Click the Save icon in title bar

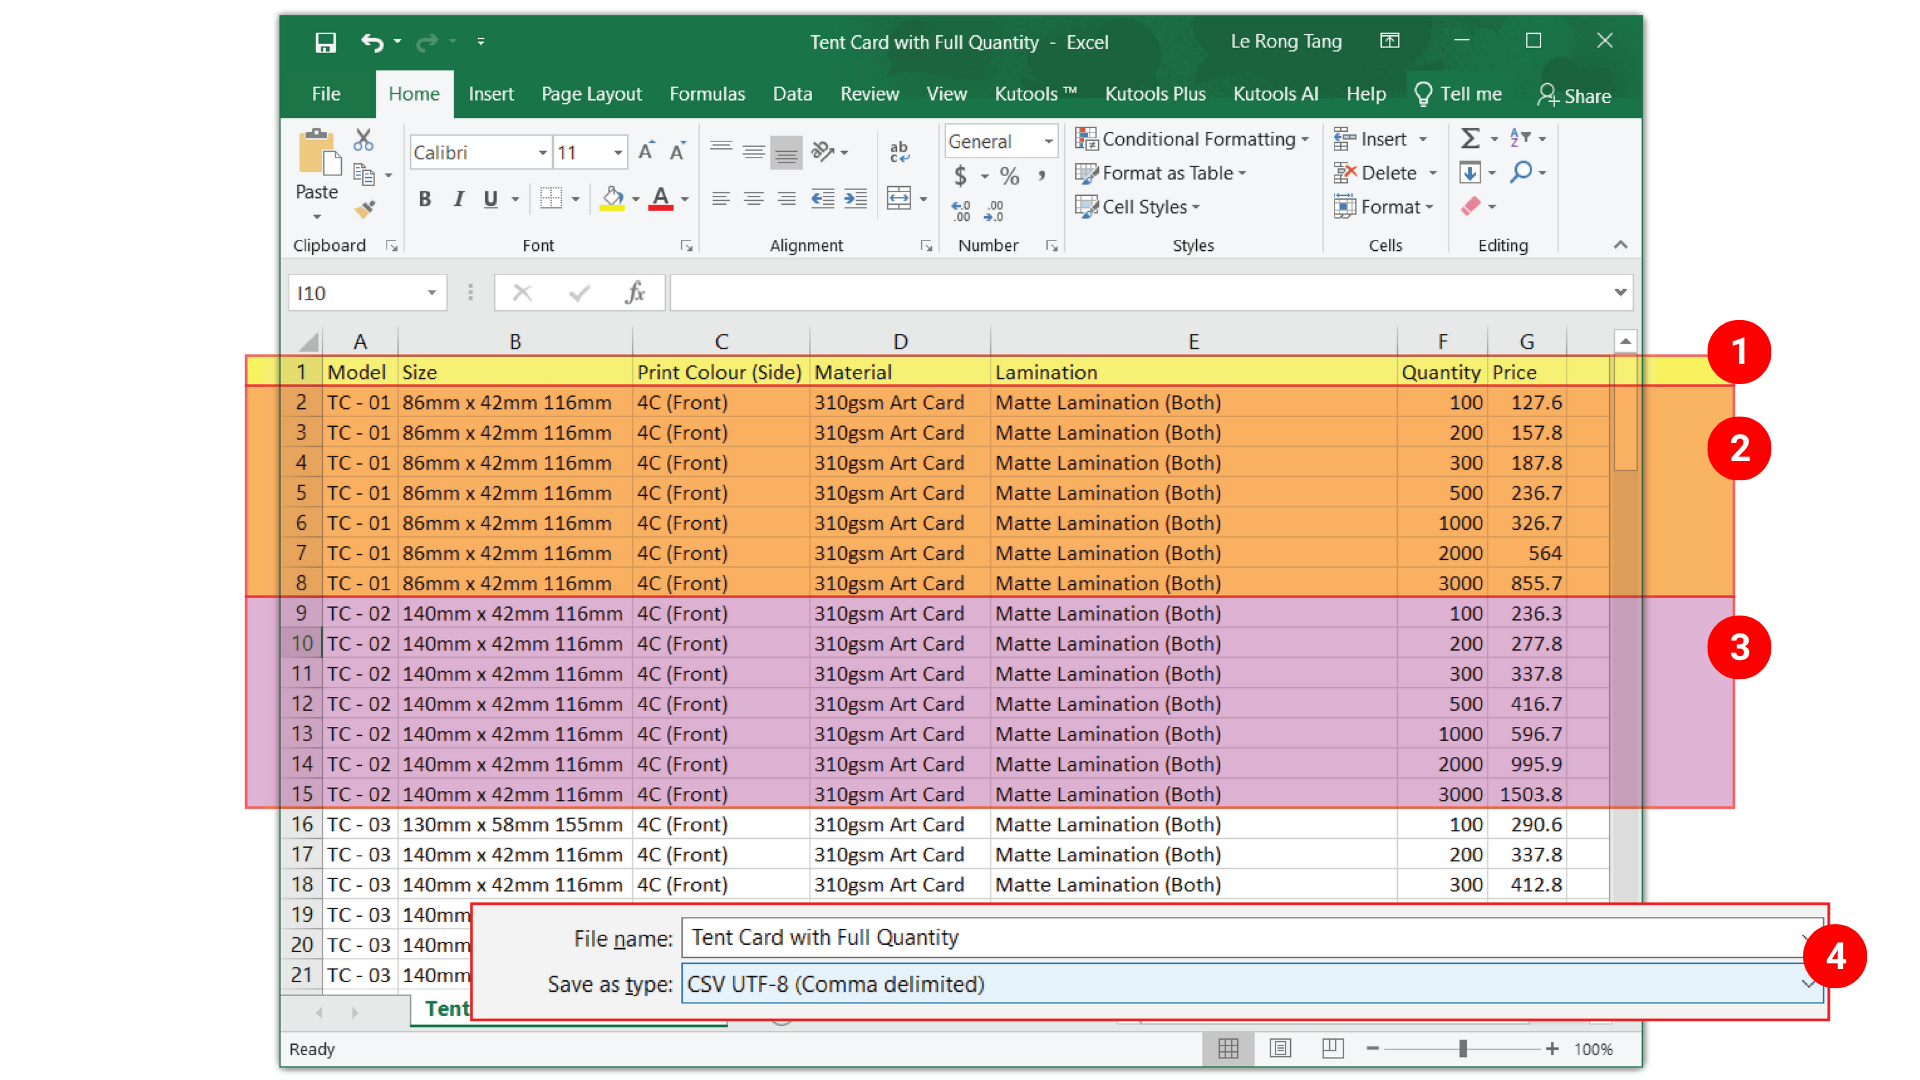coord(325,42)
